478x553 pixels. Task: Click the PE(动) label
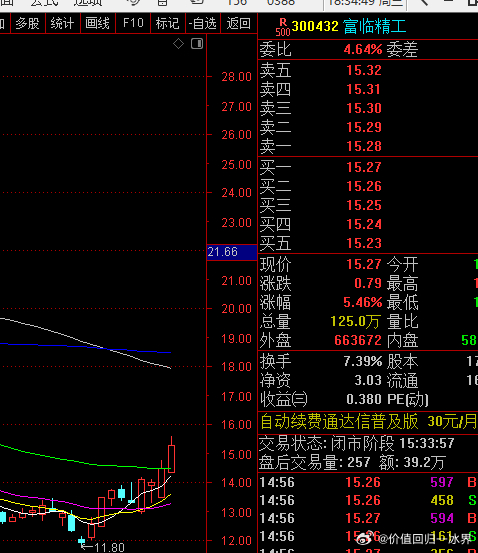408,400
